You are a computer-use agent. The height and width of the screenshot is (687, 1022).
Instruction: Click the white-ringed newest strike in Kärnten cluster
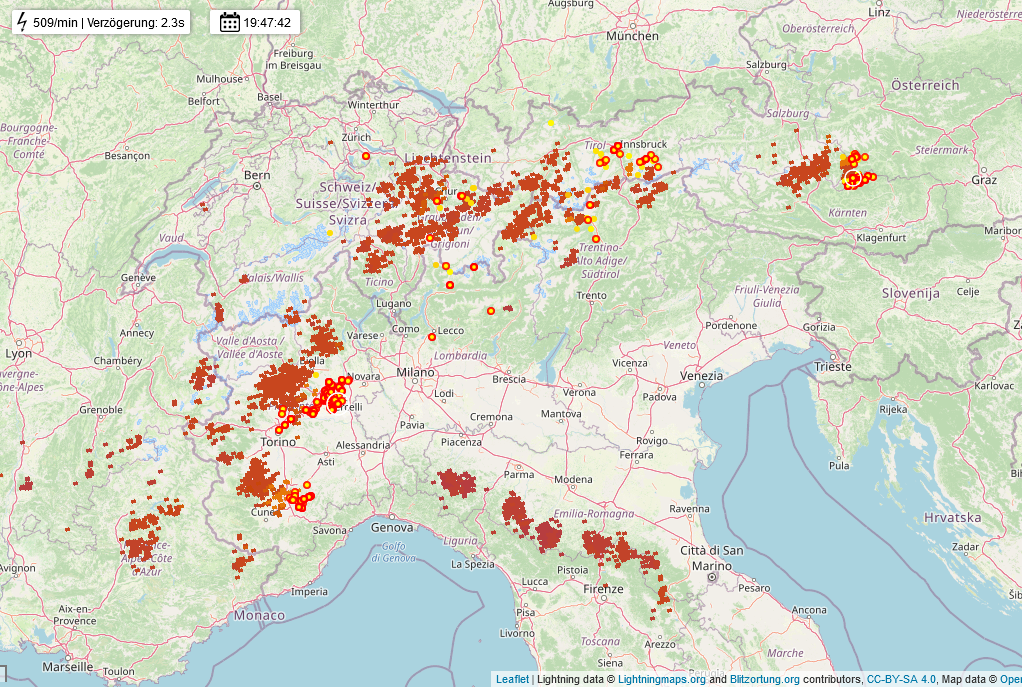click(x=853, y=179)
